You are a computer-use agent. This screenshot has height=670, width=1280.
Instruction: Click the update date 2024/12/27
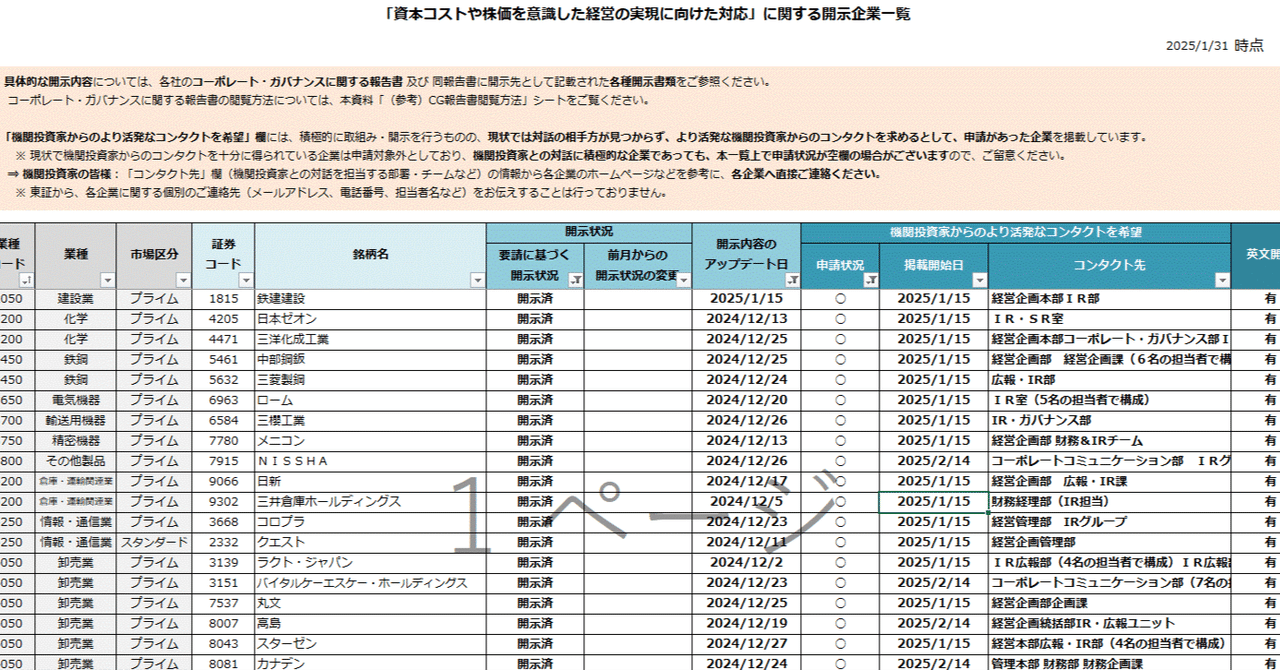746,644
